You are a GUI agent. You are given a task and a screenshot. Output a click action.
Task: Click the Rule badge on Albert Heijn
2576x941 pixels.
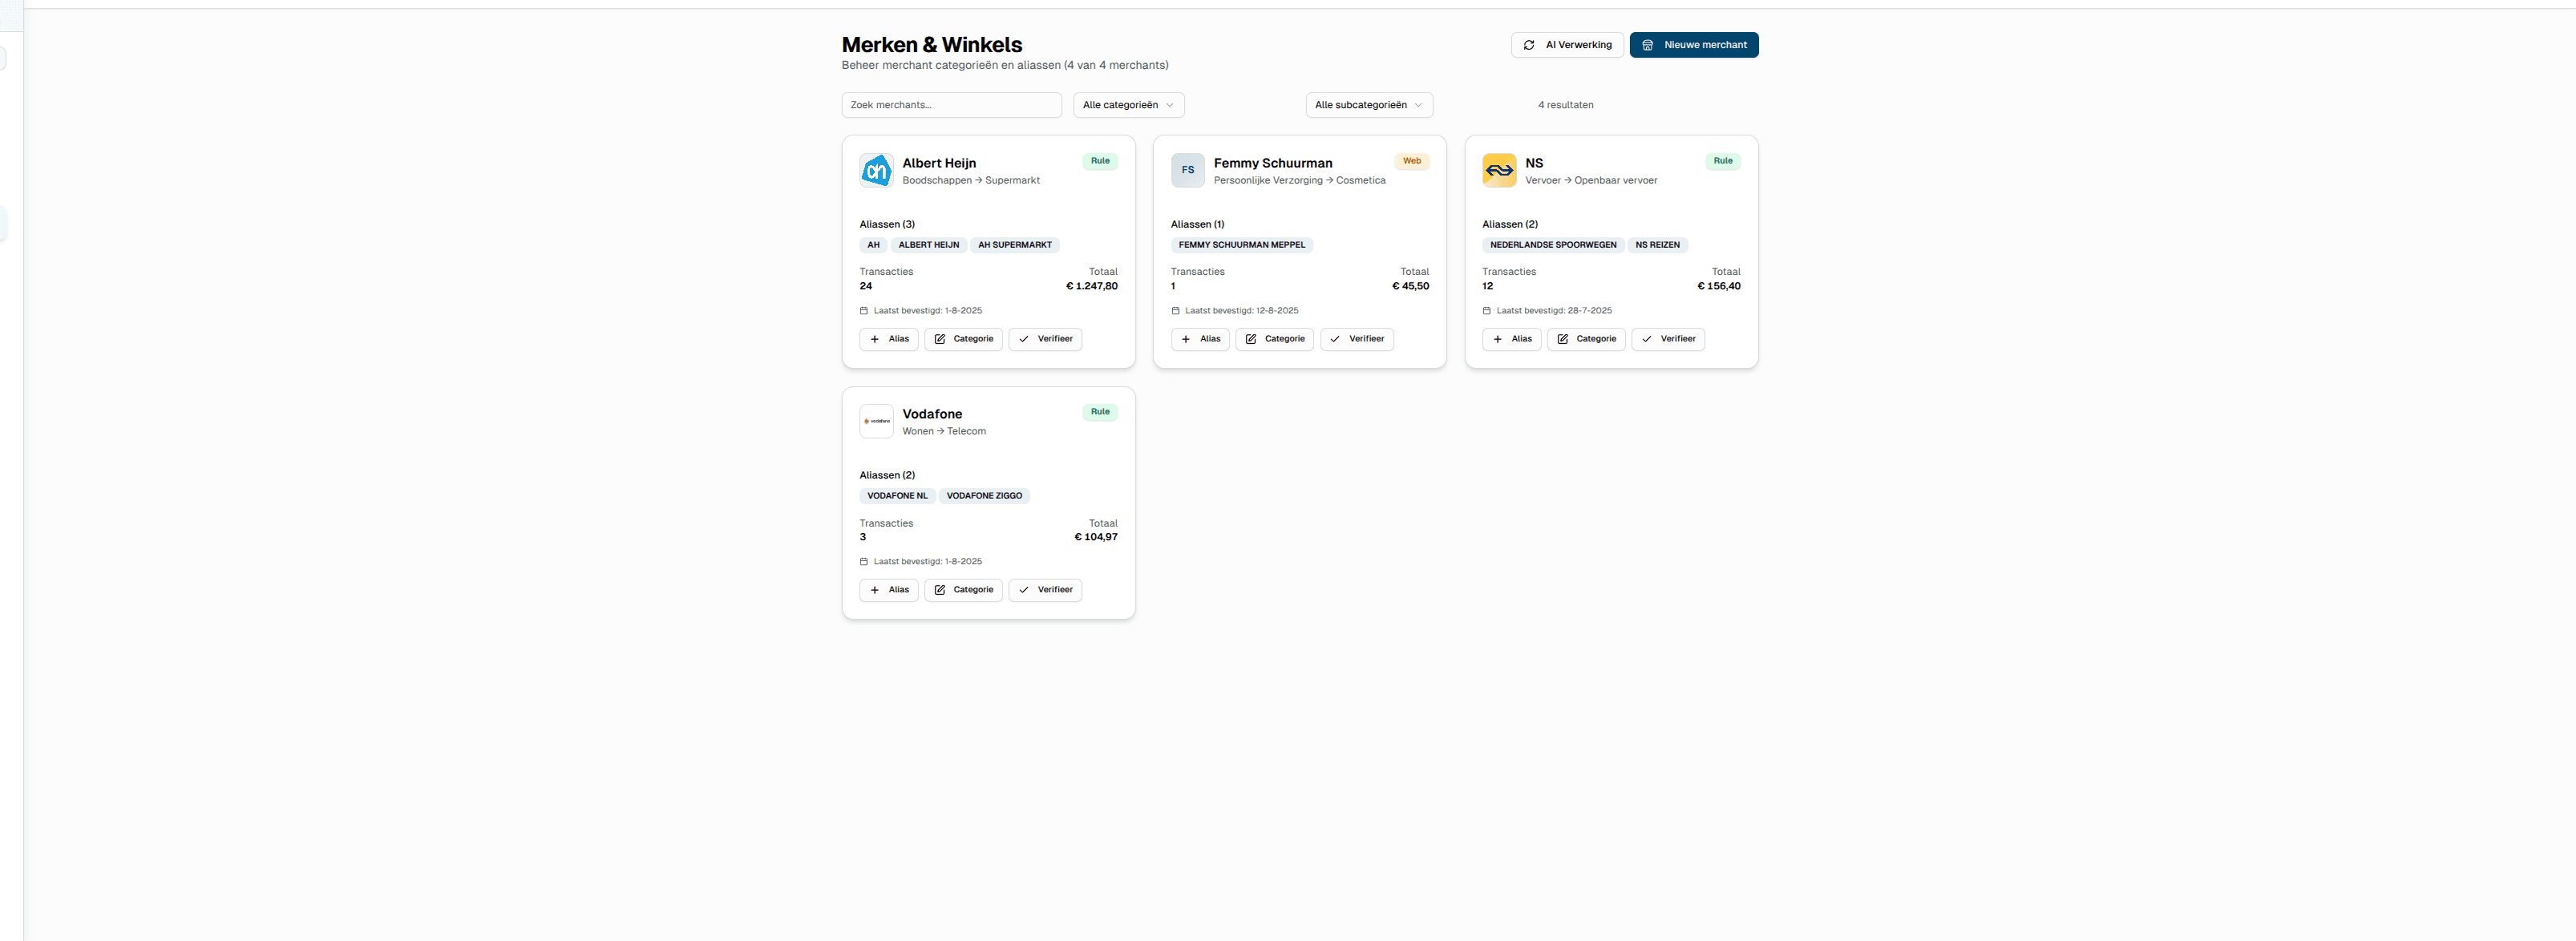click(x=1100, y=161)
